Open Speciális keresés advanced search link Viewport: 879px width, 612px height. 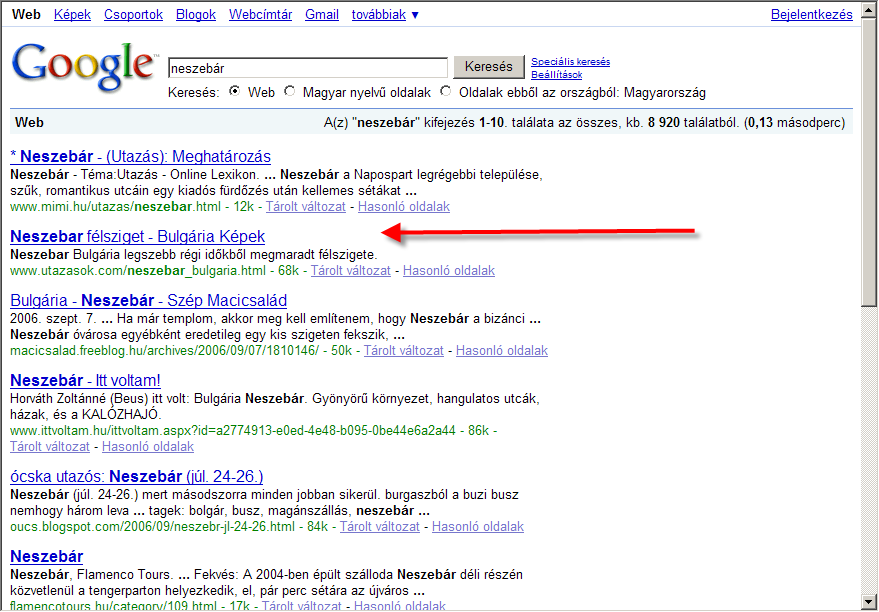coord(571,62)
